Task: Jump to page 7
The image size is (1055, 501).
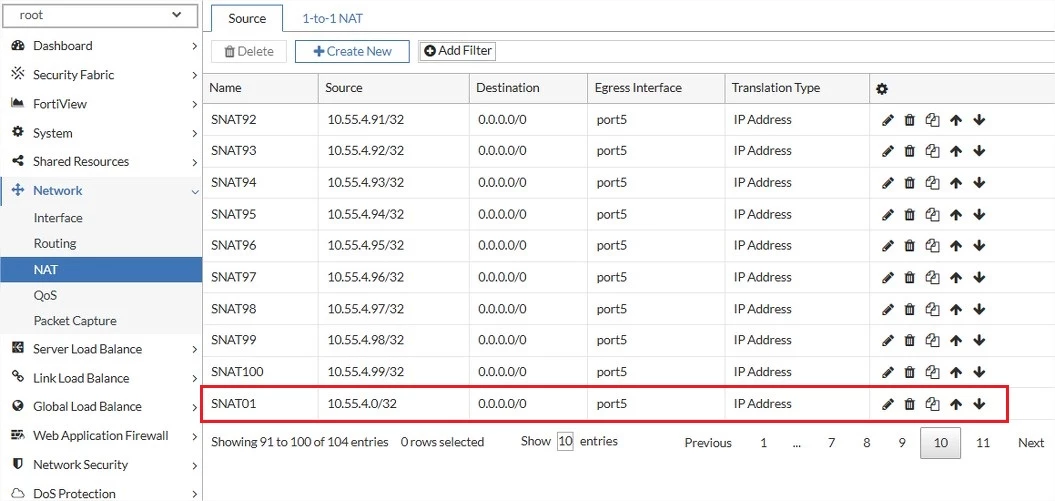Action: click(832, 442)
